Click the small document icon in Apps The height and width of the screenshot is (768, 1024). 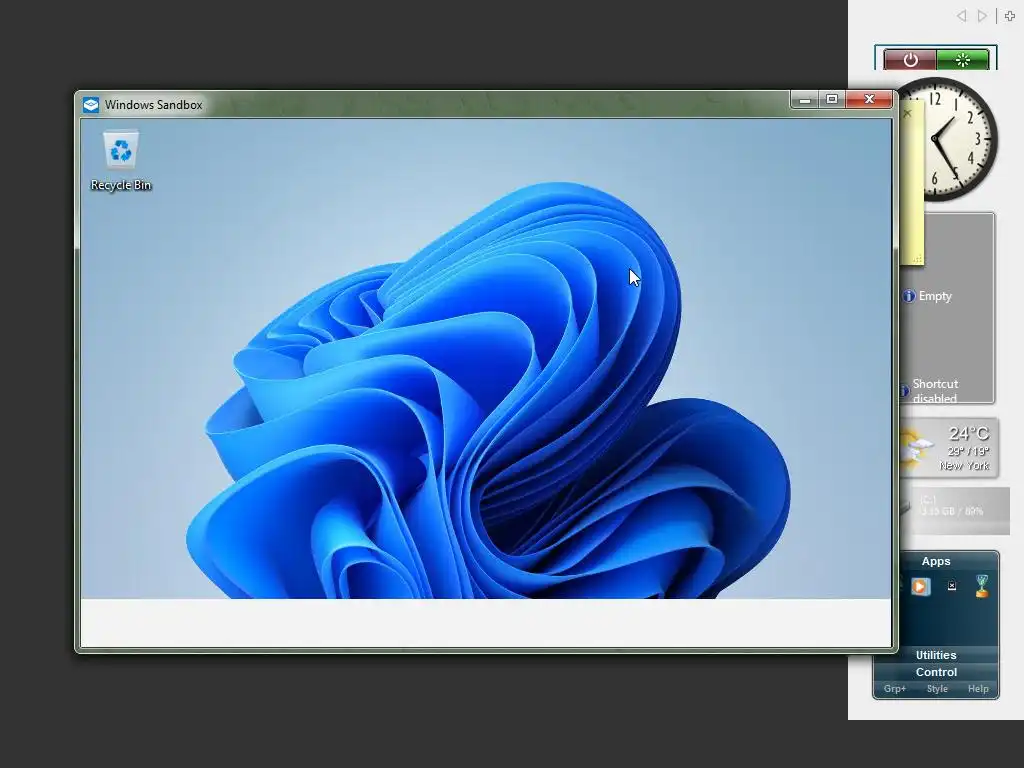click(952, 586)
